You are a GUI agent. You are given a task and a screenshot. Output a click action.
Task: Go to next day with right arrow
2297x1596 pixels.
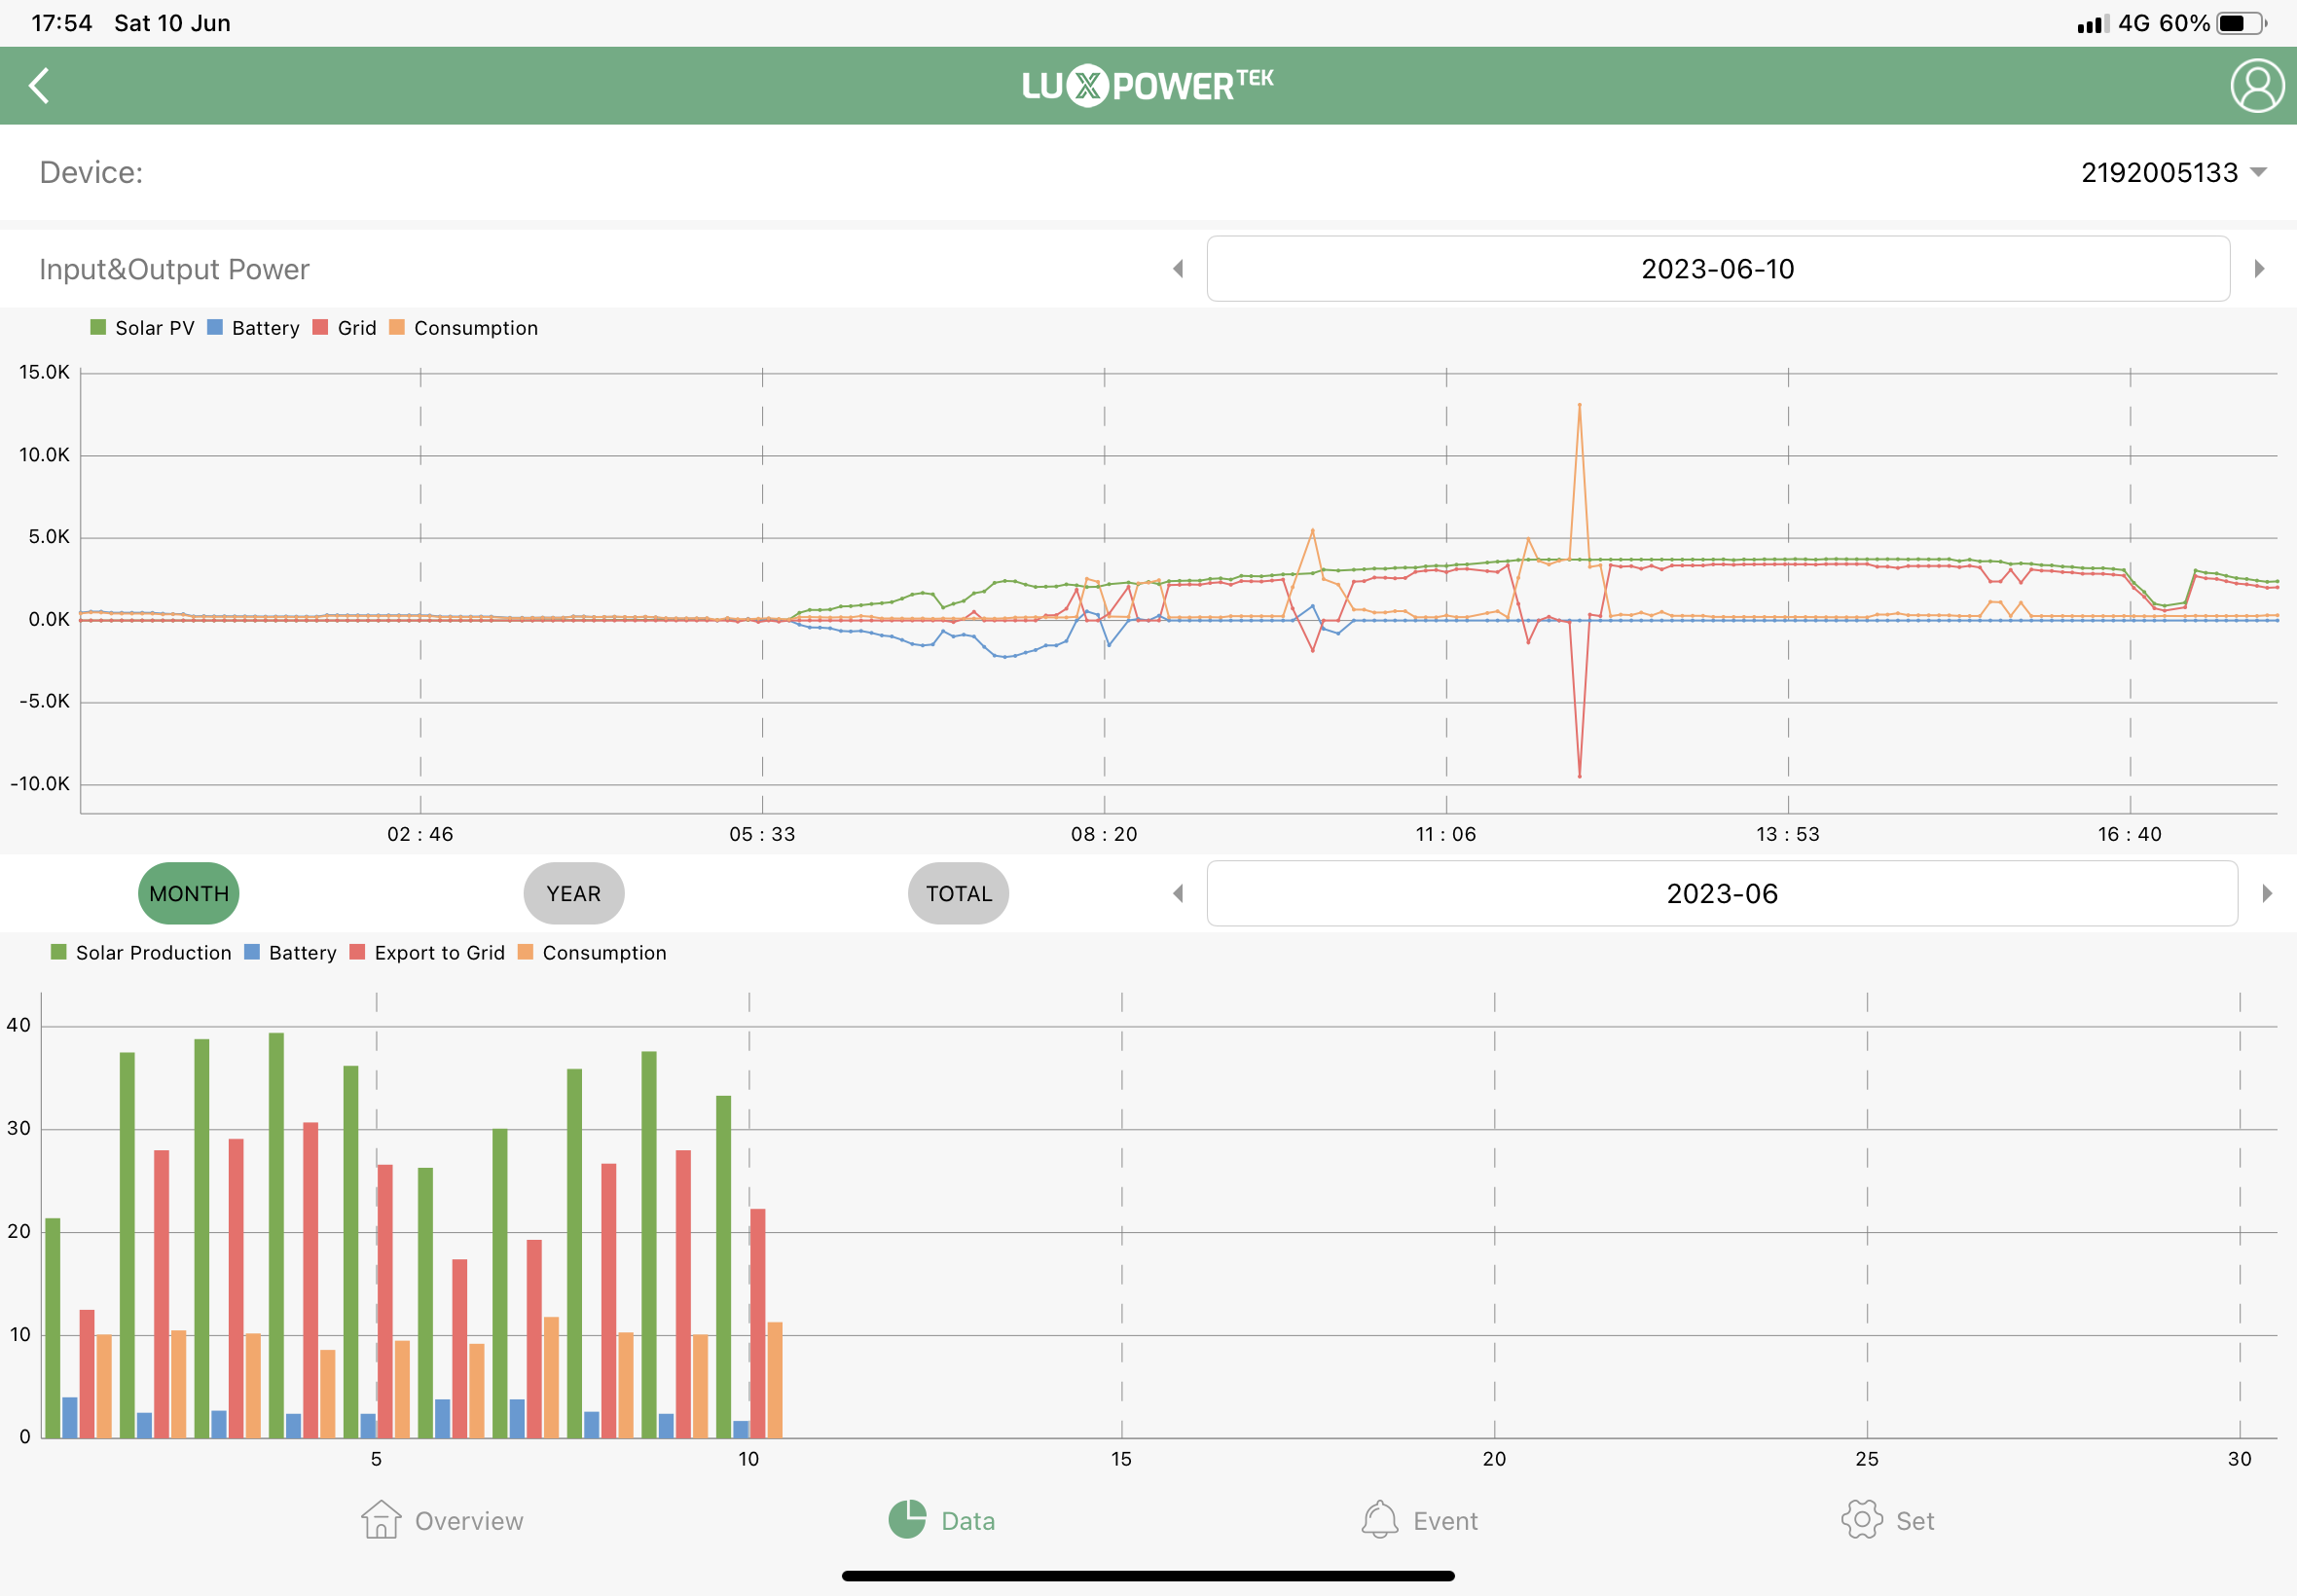[x=2259, y=269]
